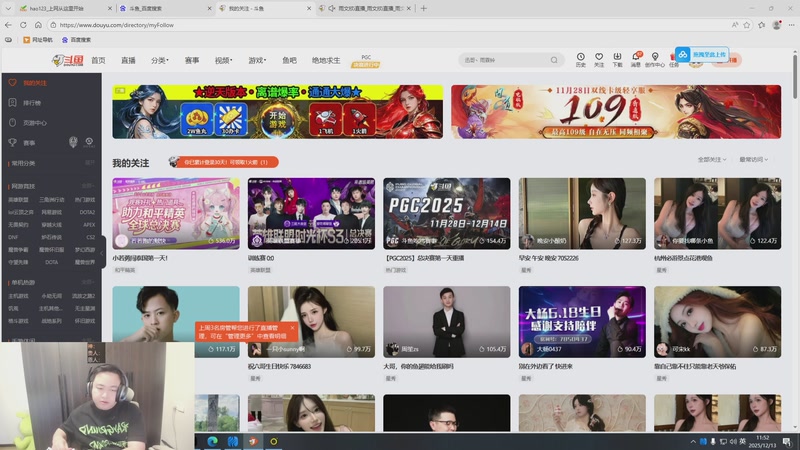This screenshot has height=450, width=800.
Task: Open 助力和平精英全球总决赛 stream thumbnail
Action: (176, 213)
